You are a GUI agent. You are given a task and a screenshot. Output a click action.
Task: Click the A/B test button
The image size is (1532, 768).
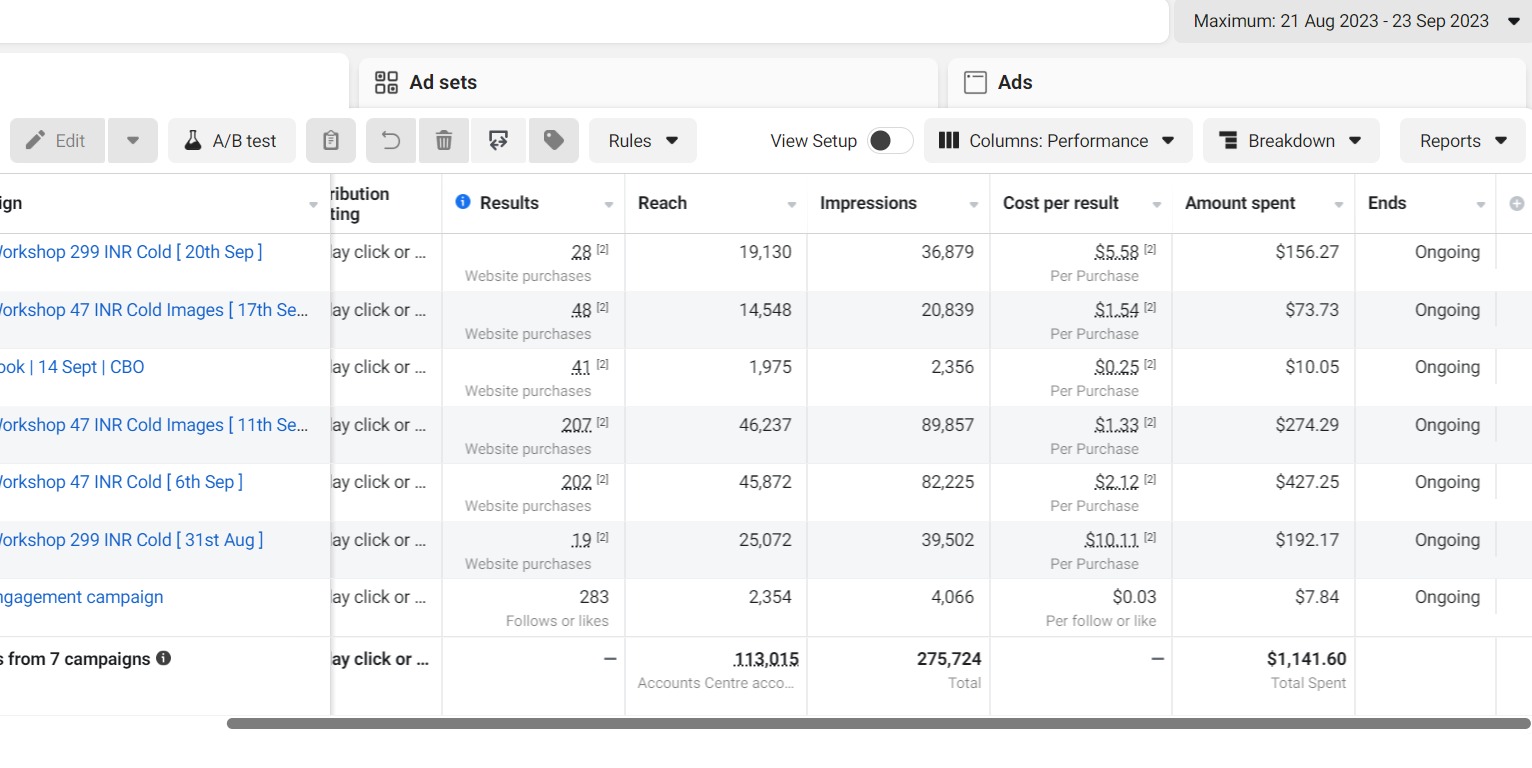(232, 141)
